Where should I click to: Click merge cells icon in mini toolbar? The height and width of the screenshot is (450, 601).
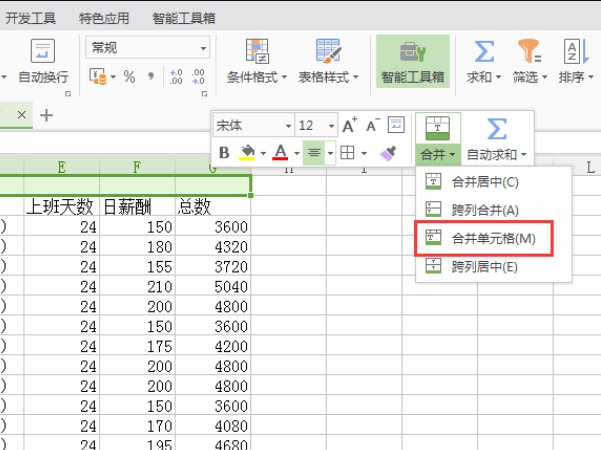(437, 128)
